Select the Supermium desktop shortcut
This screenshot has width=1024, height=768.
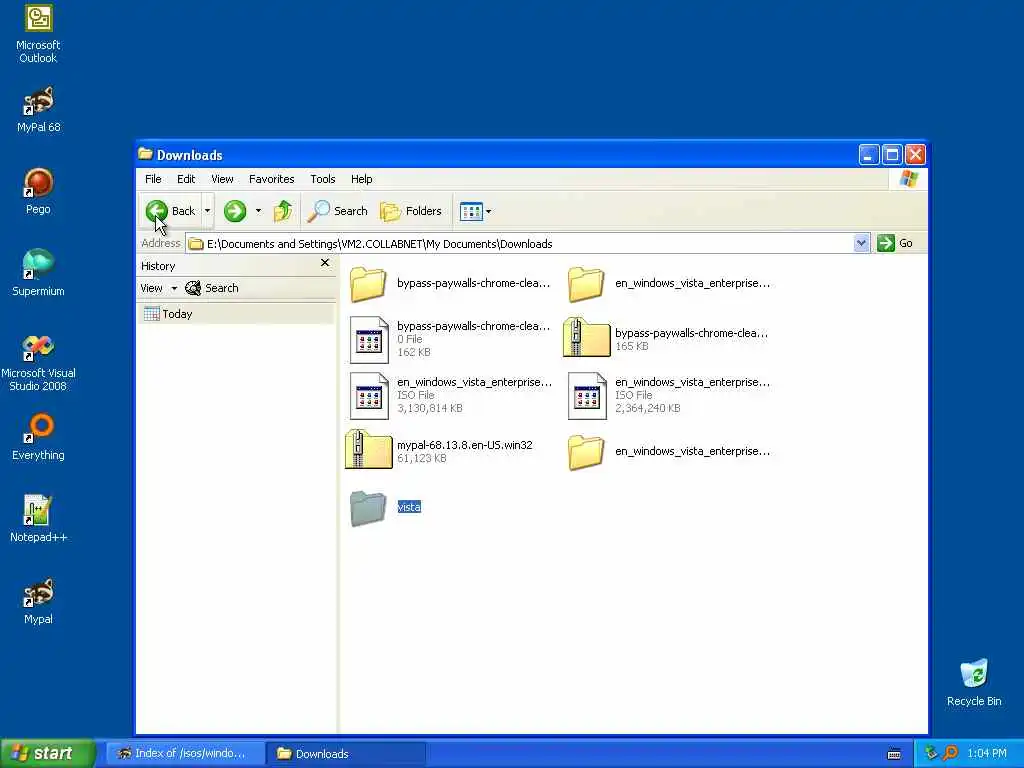tap(38, 273)
